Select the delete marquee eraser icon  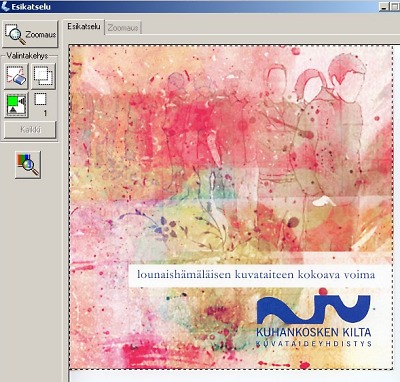coord(16,76)
